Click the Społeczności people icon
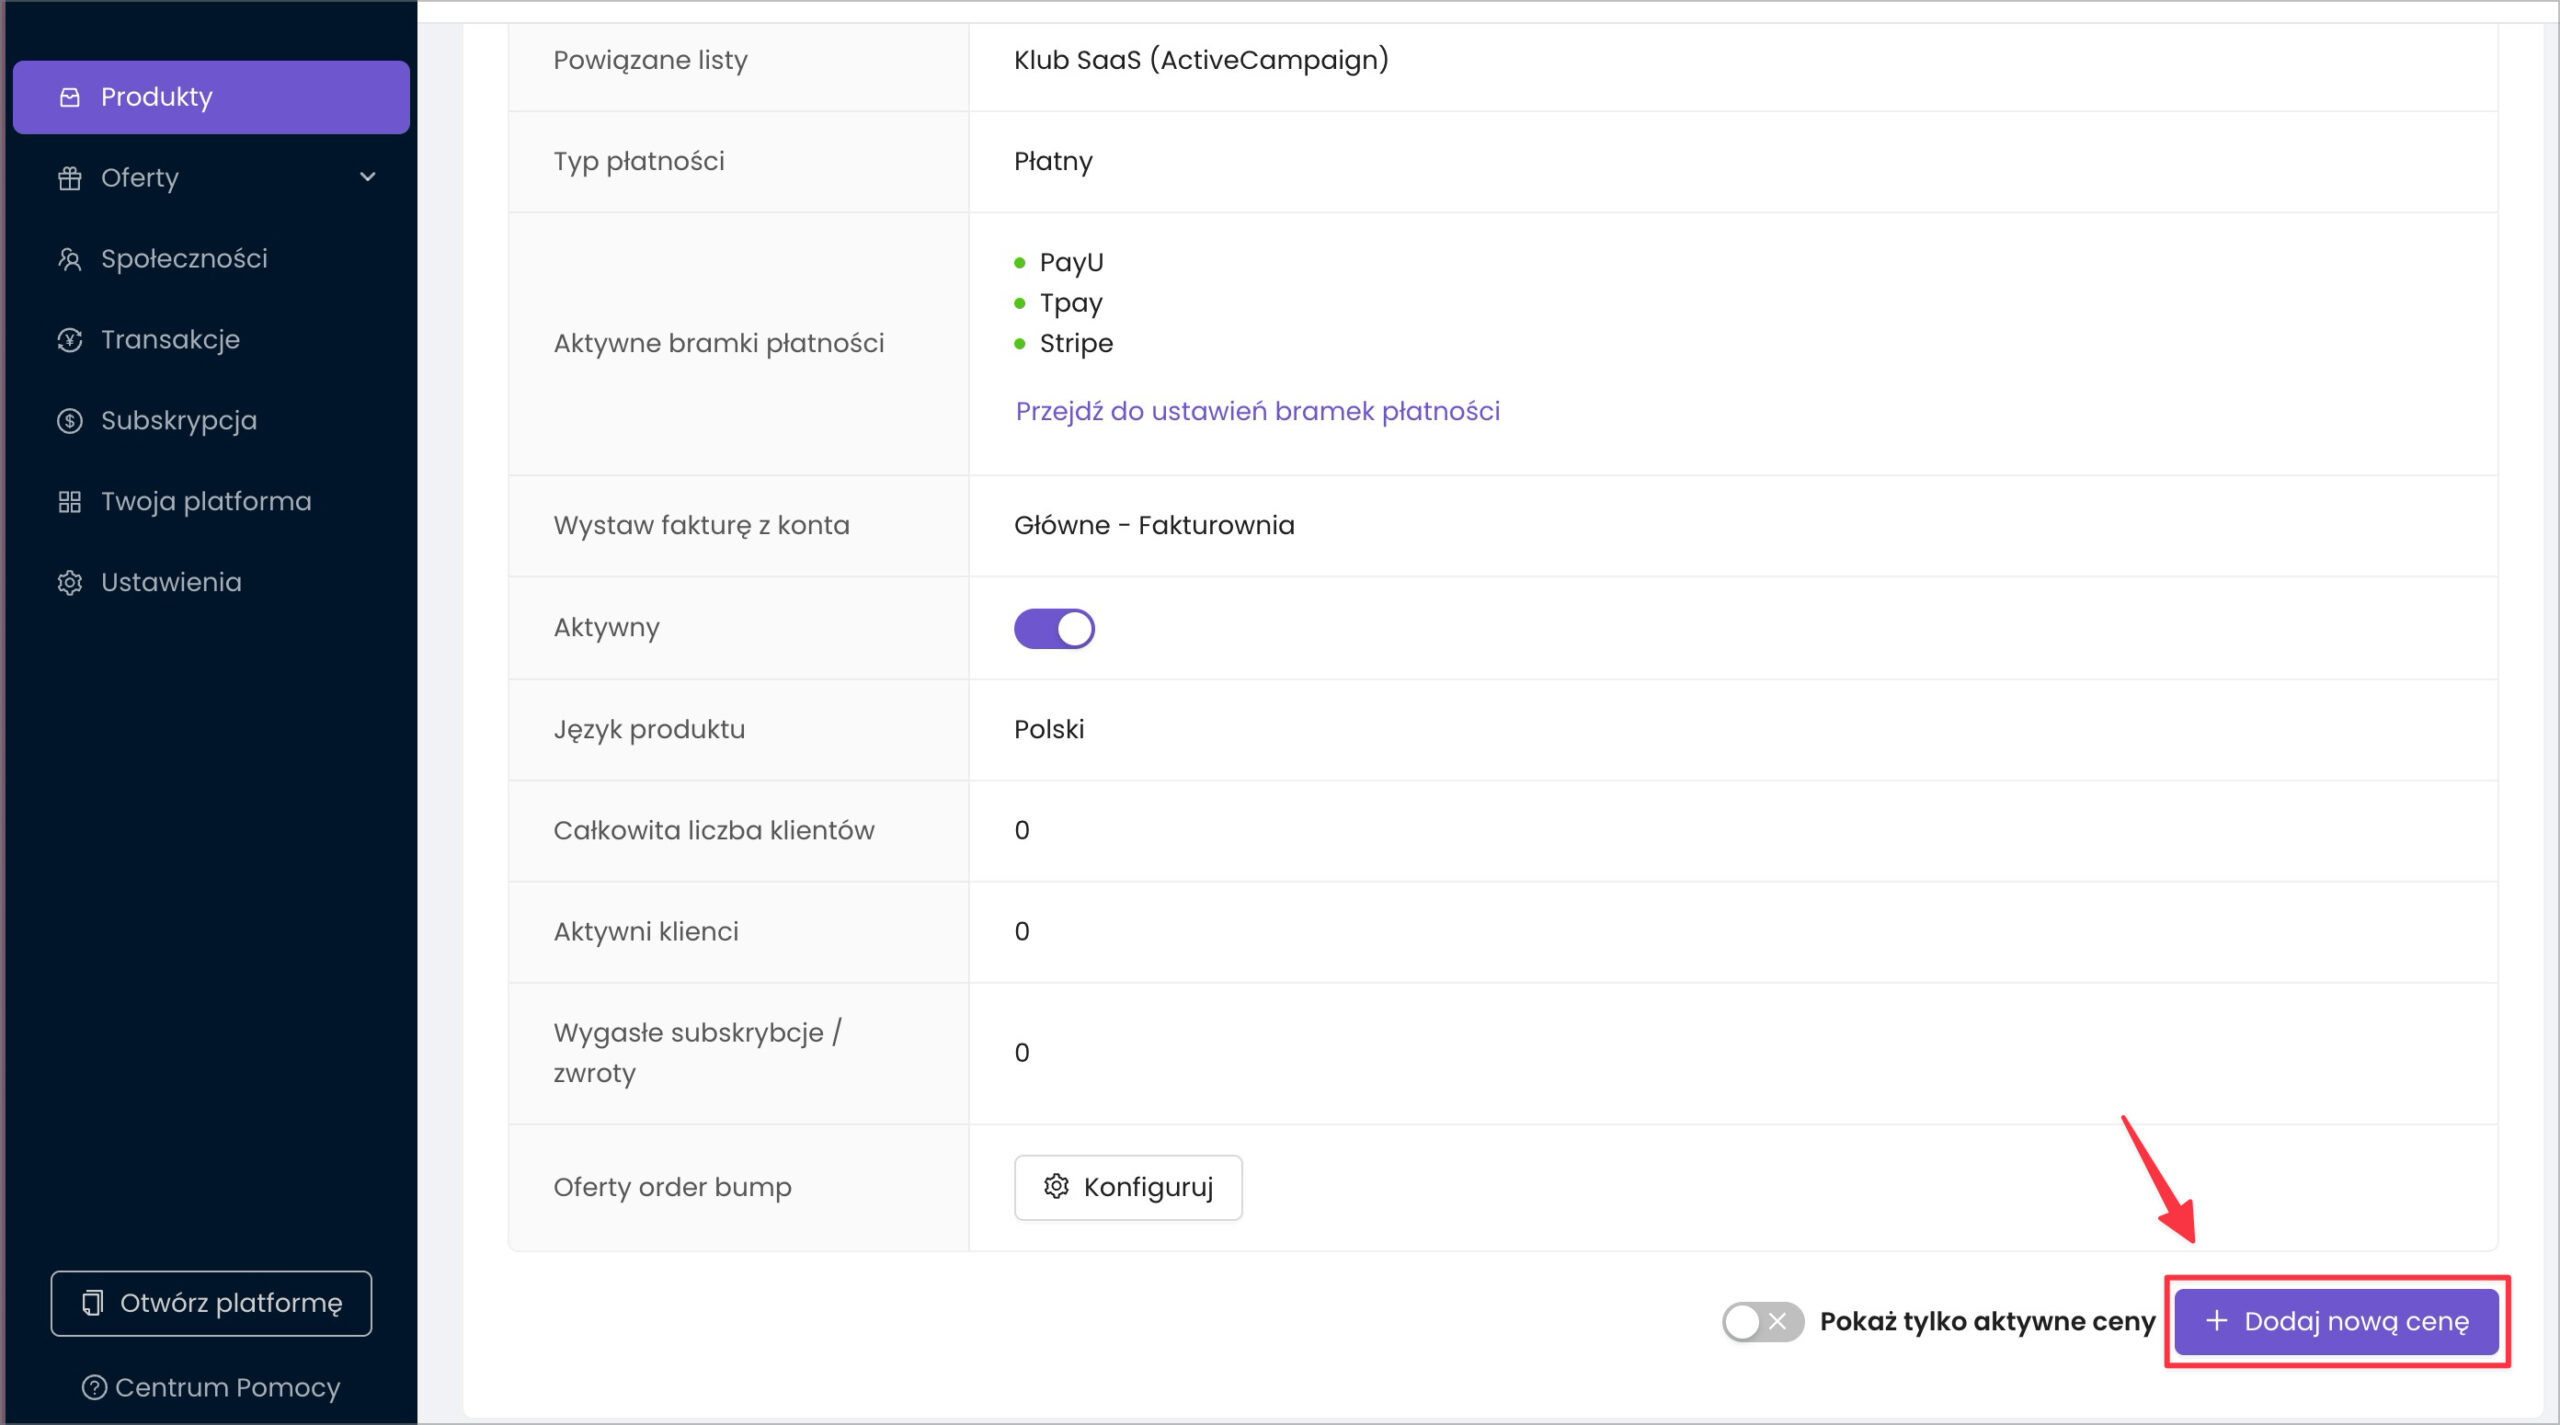 69,259
